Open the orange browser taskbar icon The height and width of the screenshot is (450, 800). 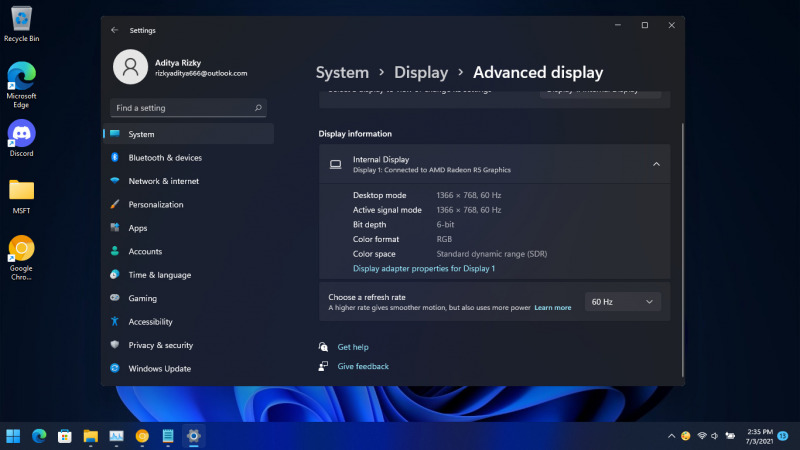[x=142, y=436]
